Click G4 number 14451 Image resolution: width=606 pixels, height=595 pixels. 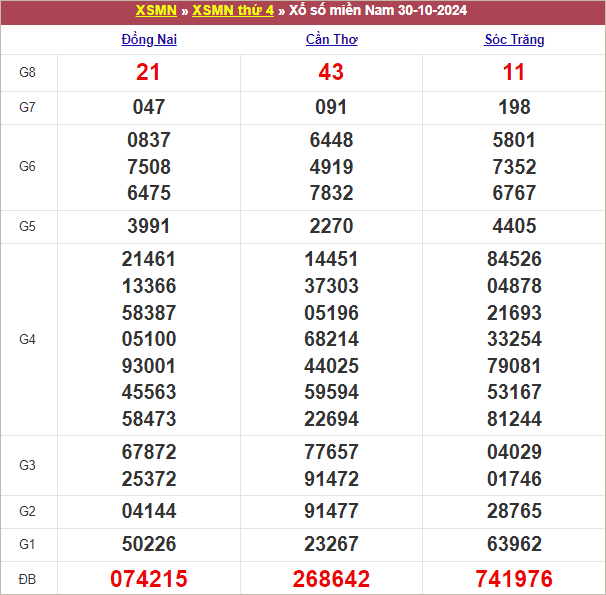pyautogui.click(x=331, y=259)
